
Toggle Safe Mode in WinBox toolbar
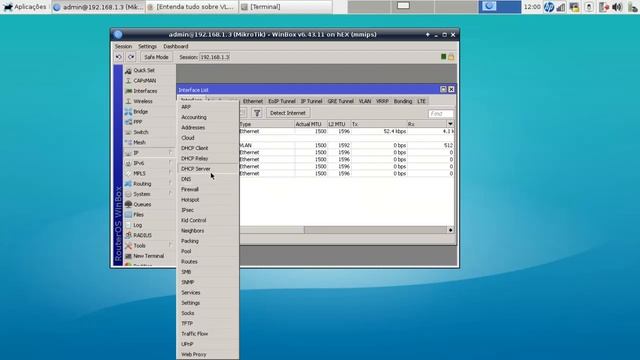[156, 57]
